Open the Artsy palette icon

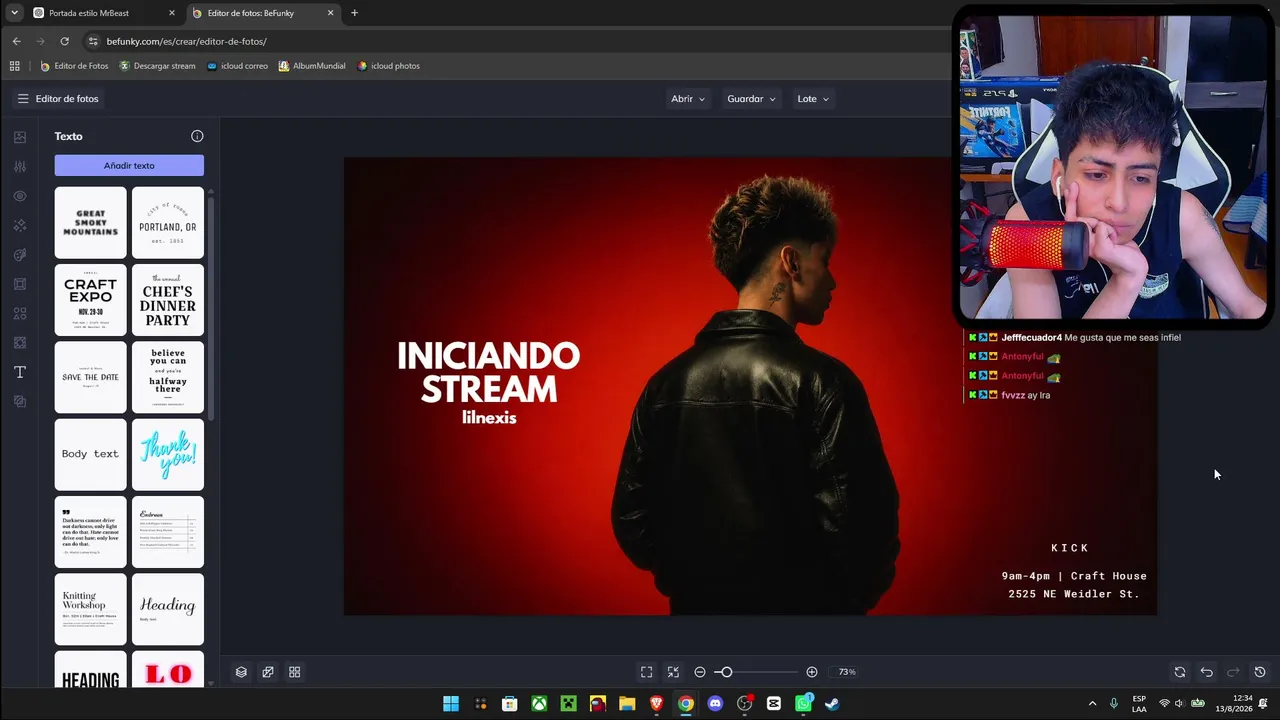pyautogui.click(x=20, y=255)
